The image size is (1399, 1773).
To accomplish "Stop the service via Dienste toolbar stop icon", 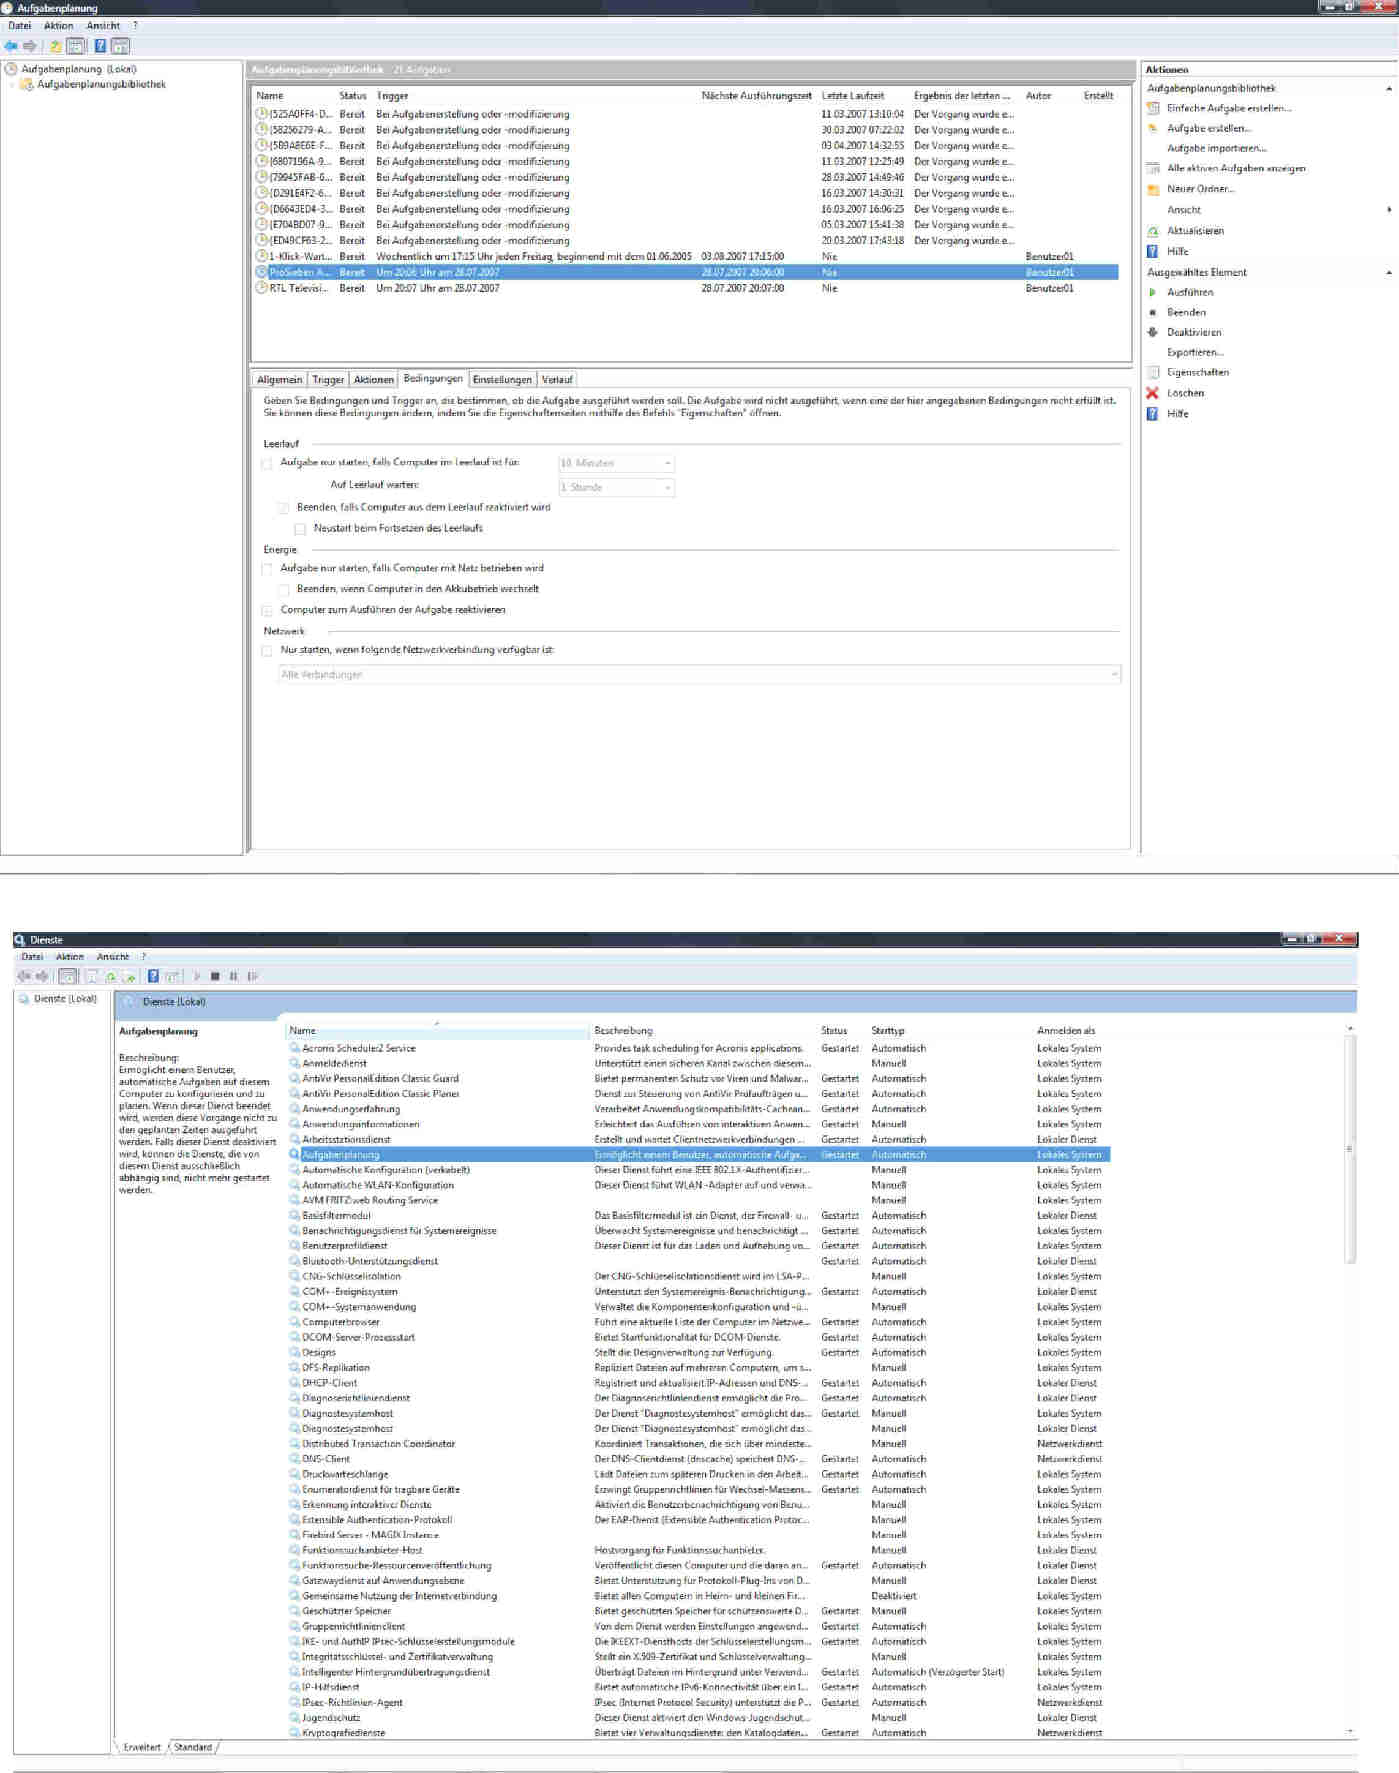I will (215, 976).
